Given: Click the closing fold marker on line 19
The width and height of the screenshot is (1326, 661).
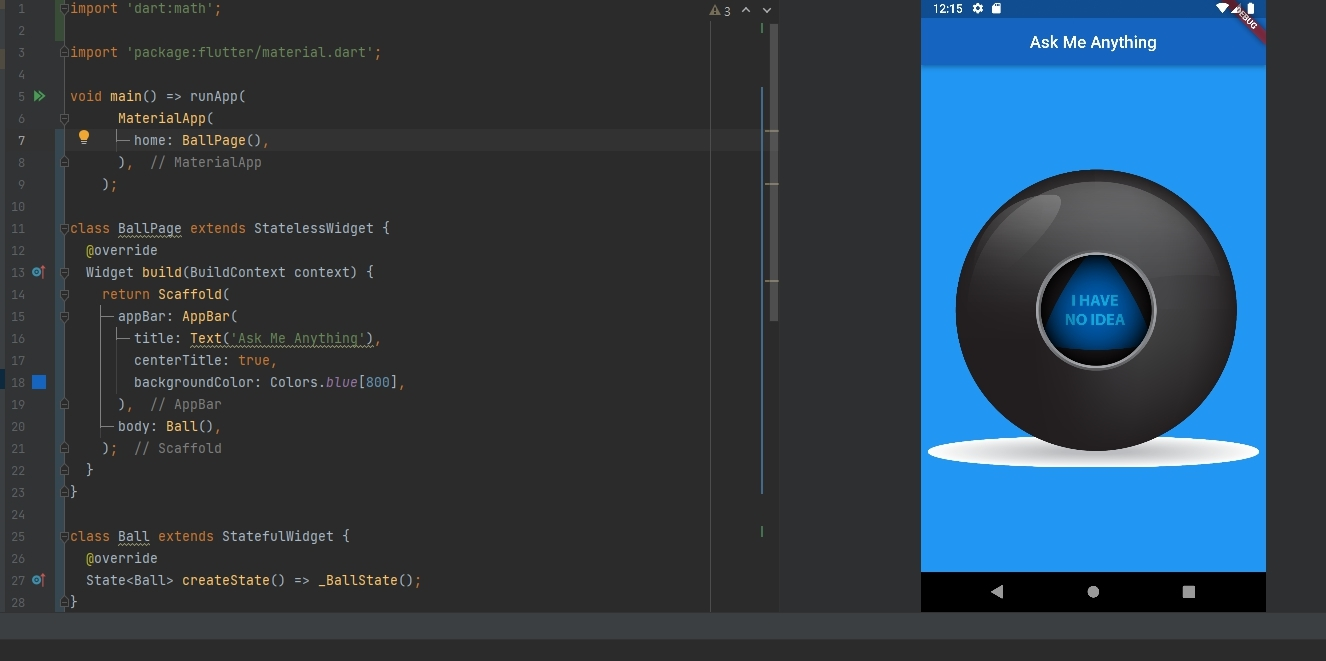Looking at the screenshot, I should 64,404.
